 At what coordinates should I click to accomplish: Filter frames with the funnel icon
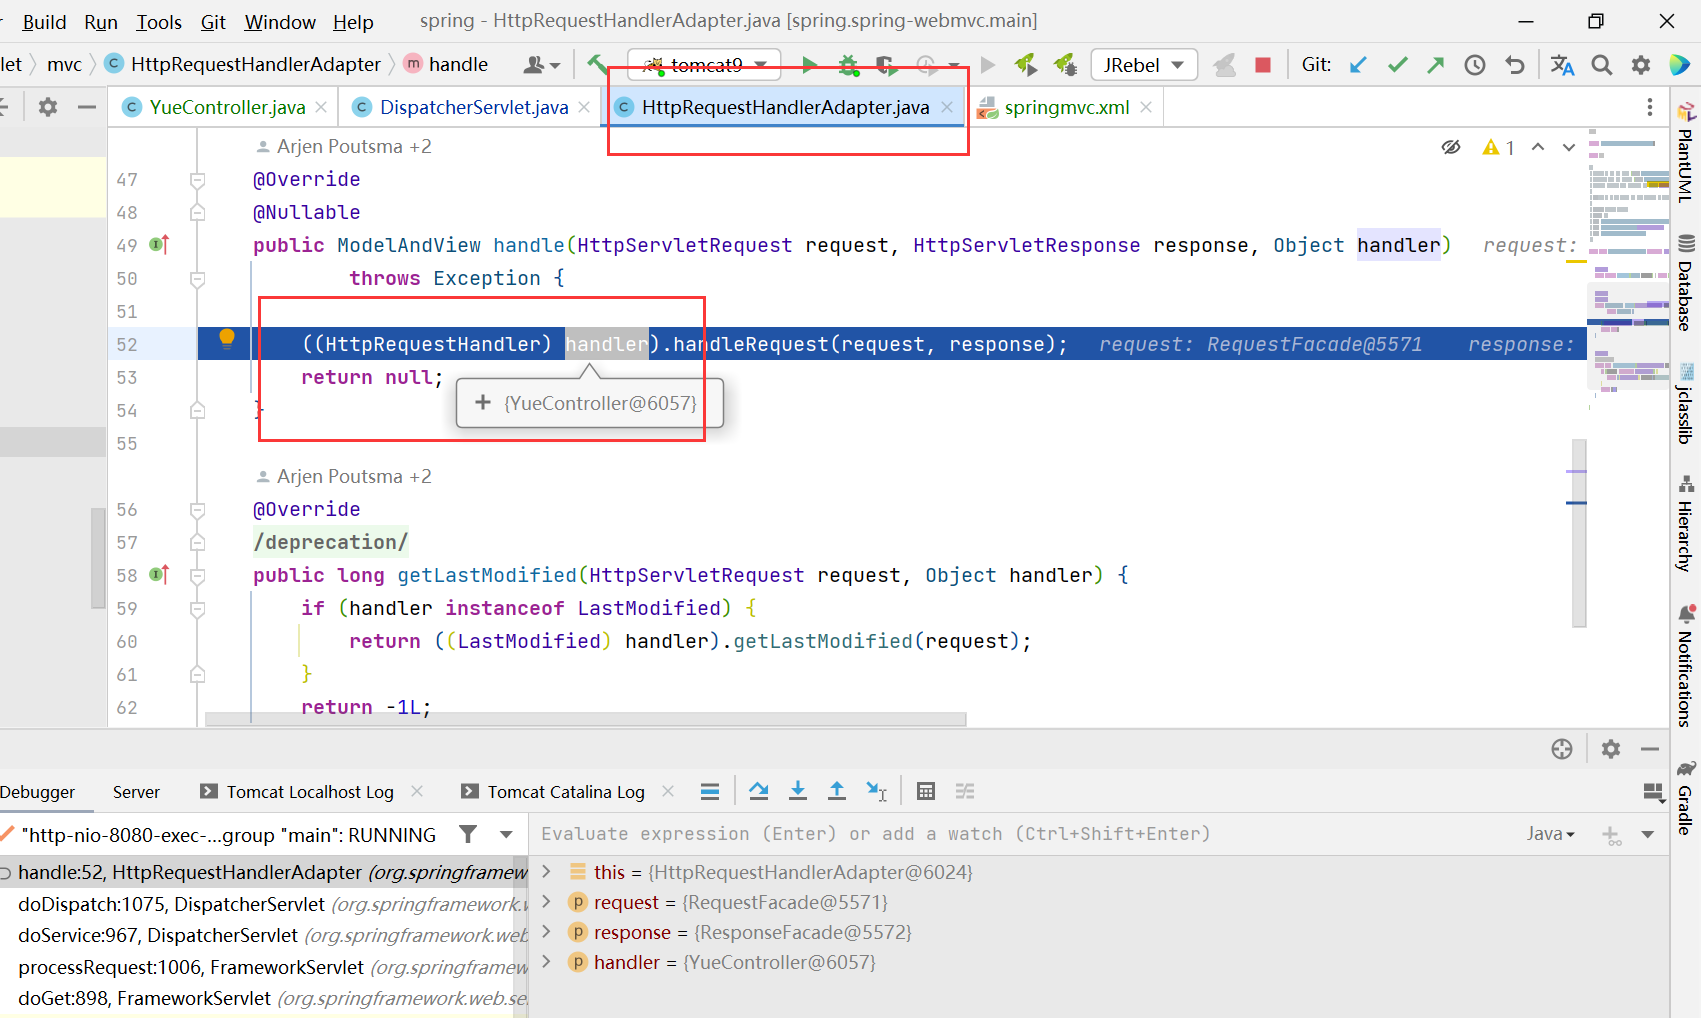(x=468, y=834)
